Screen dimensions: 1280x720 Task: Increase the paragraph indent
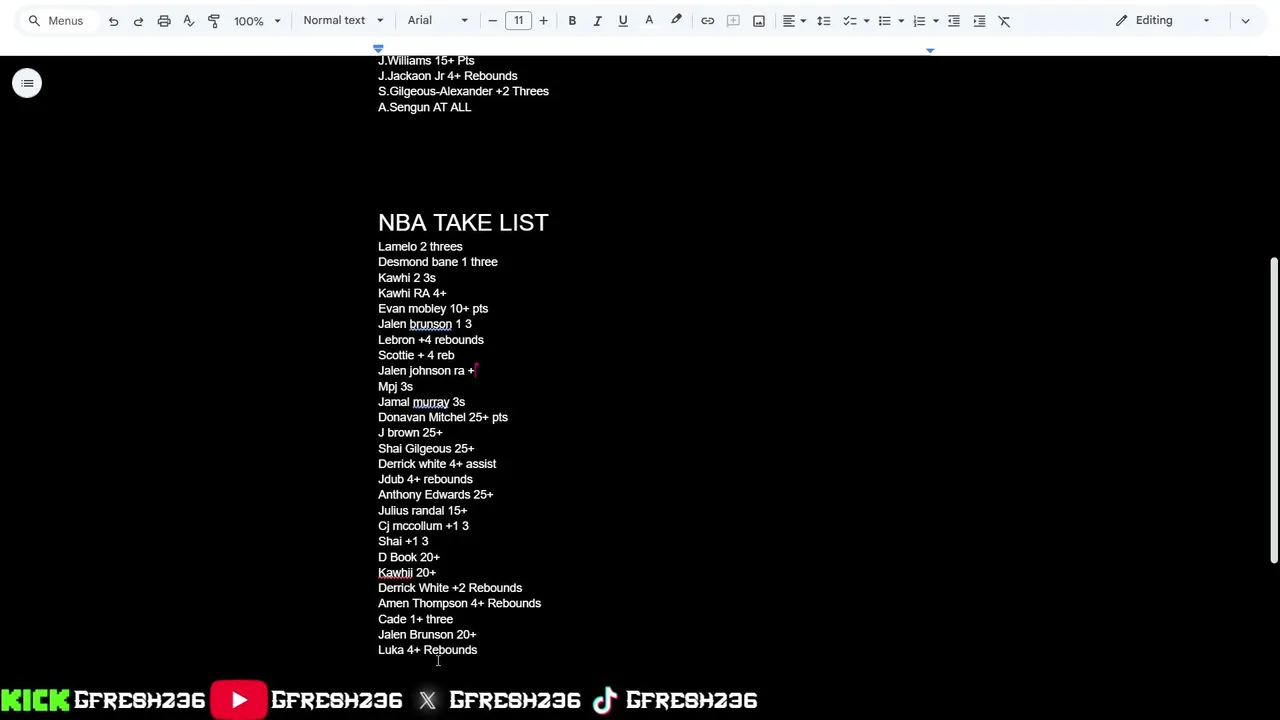979,20
